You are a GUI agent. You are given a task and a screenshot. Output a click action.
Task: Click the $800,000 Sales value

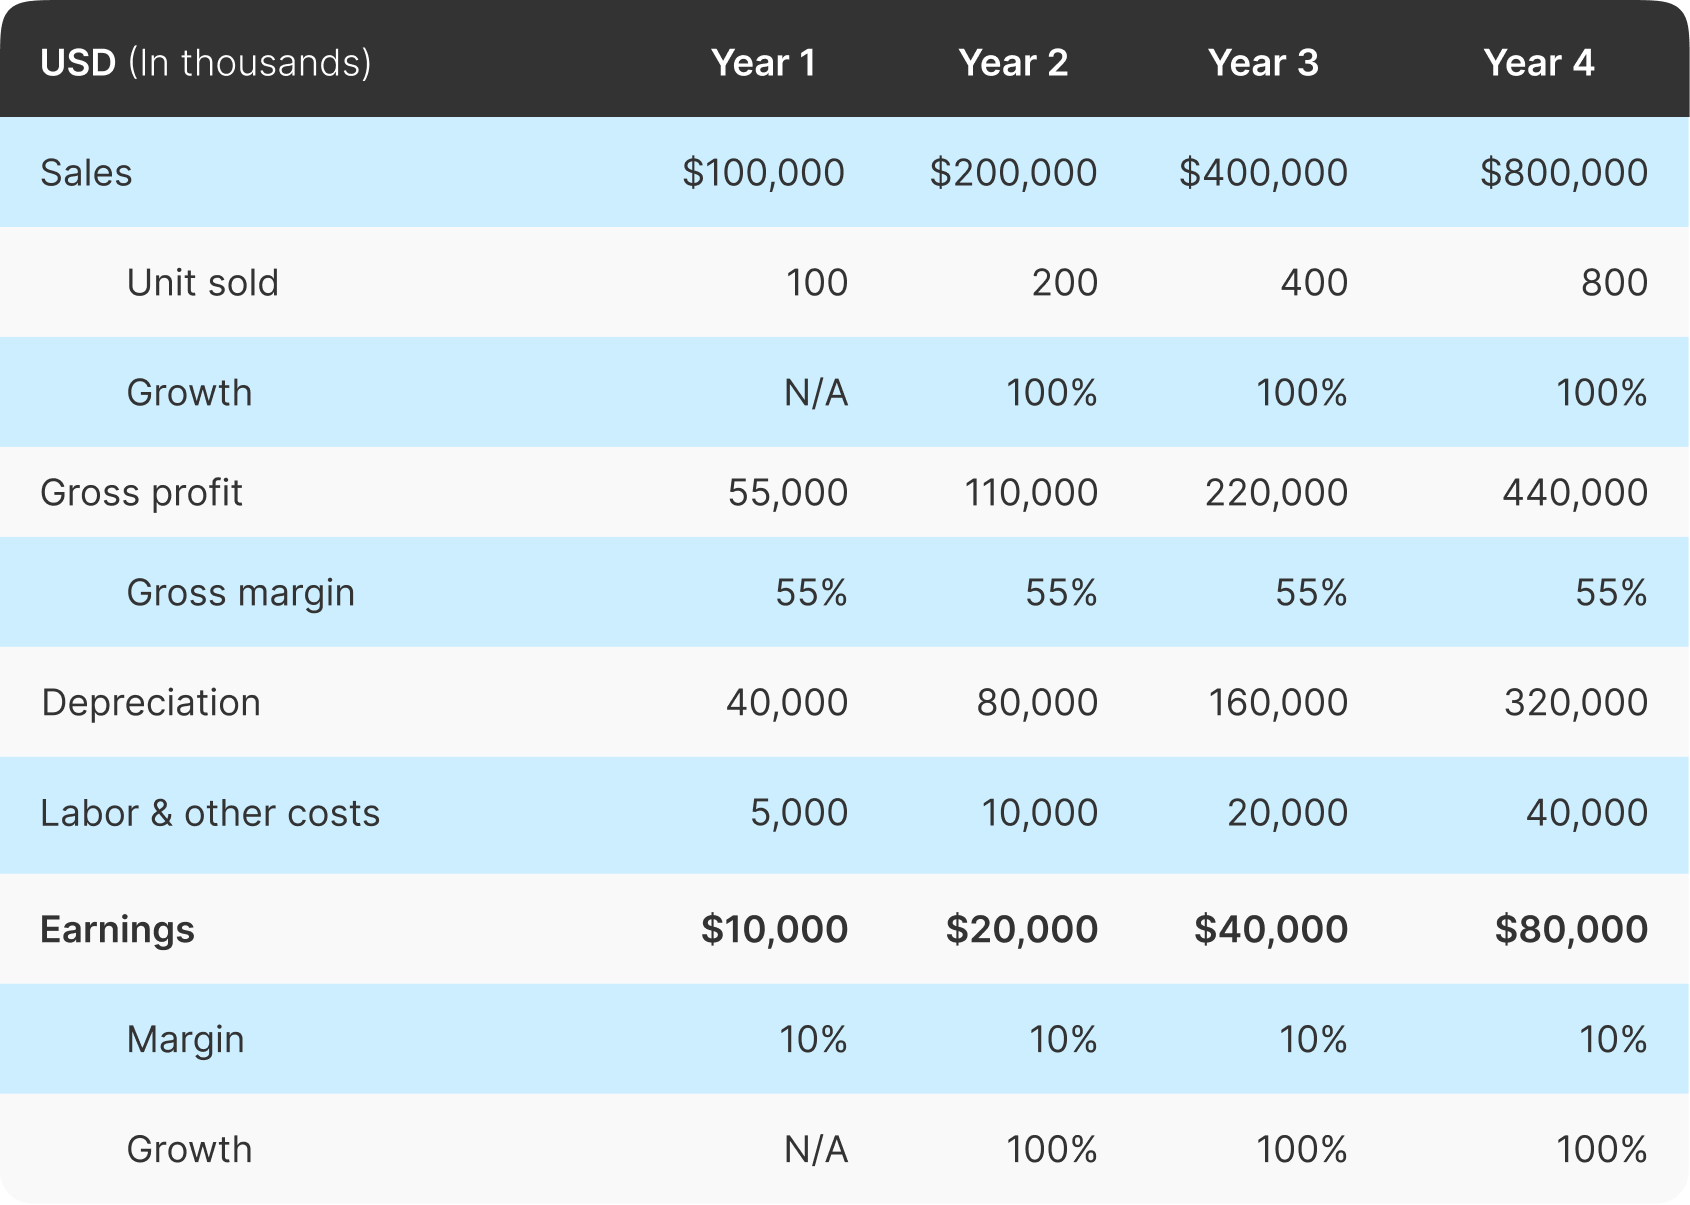[1564, 173]
